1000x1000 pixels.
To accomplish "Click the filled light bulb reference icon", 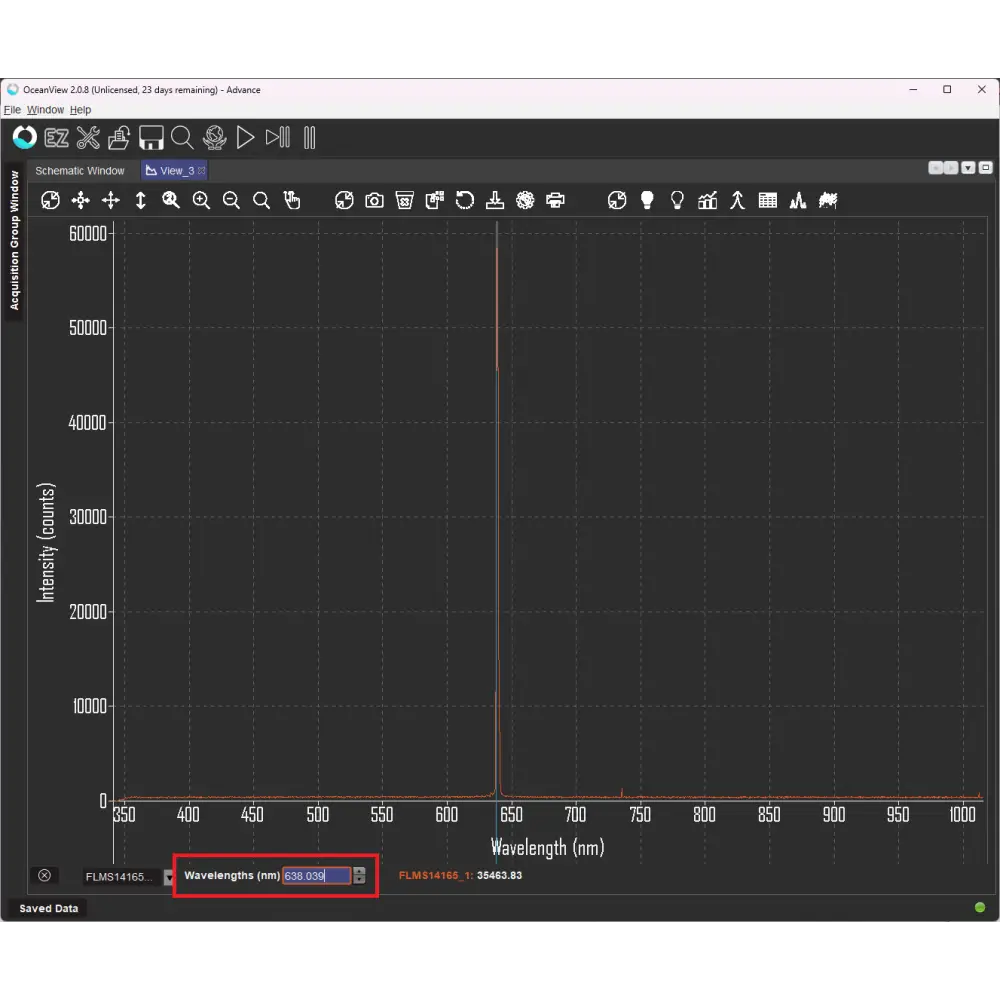I will (647, 201).
